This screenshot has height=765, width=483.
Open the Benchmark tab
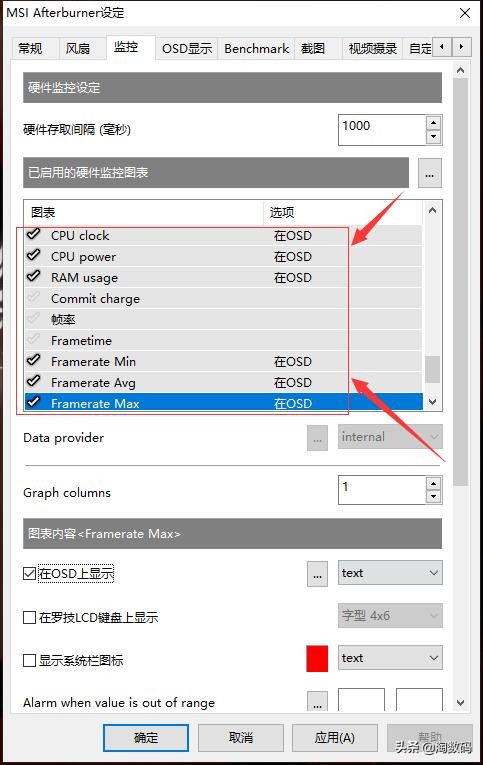click(x=256, y=48)
